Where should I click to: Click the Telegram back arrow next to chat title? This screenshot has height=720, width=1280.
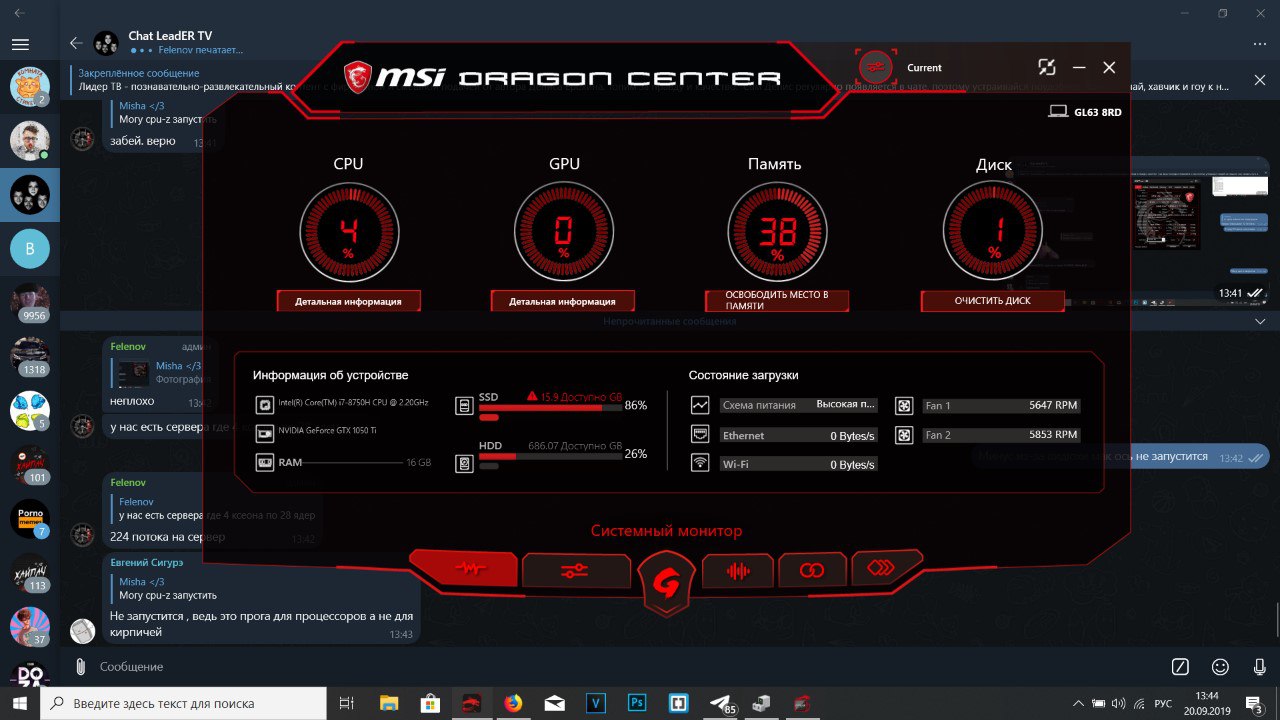[76, 43]
